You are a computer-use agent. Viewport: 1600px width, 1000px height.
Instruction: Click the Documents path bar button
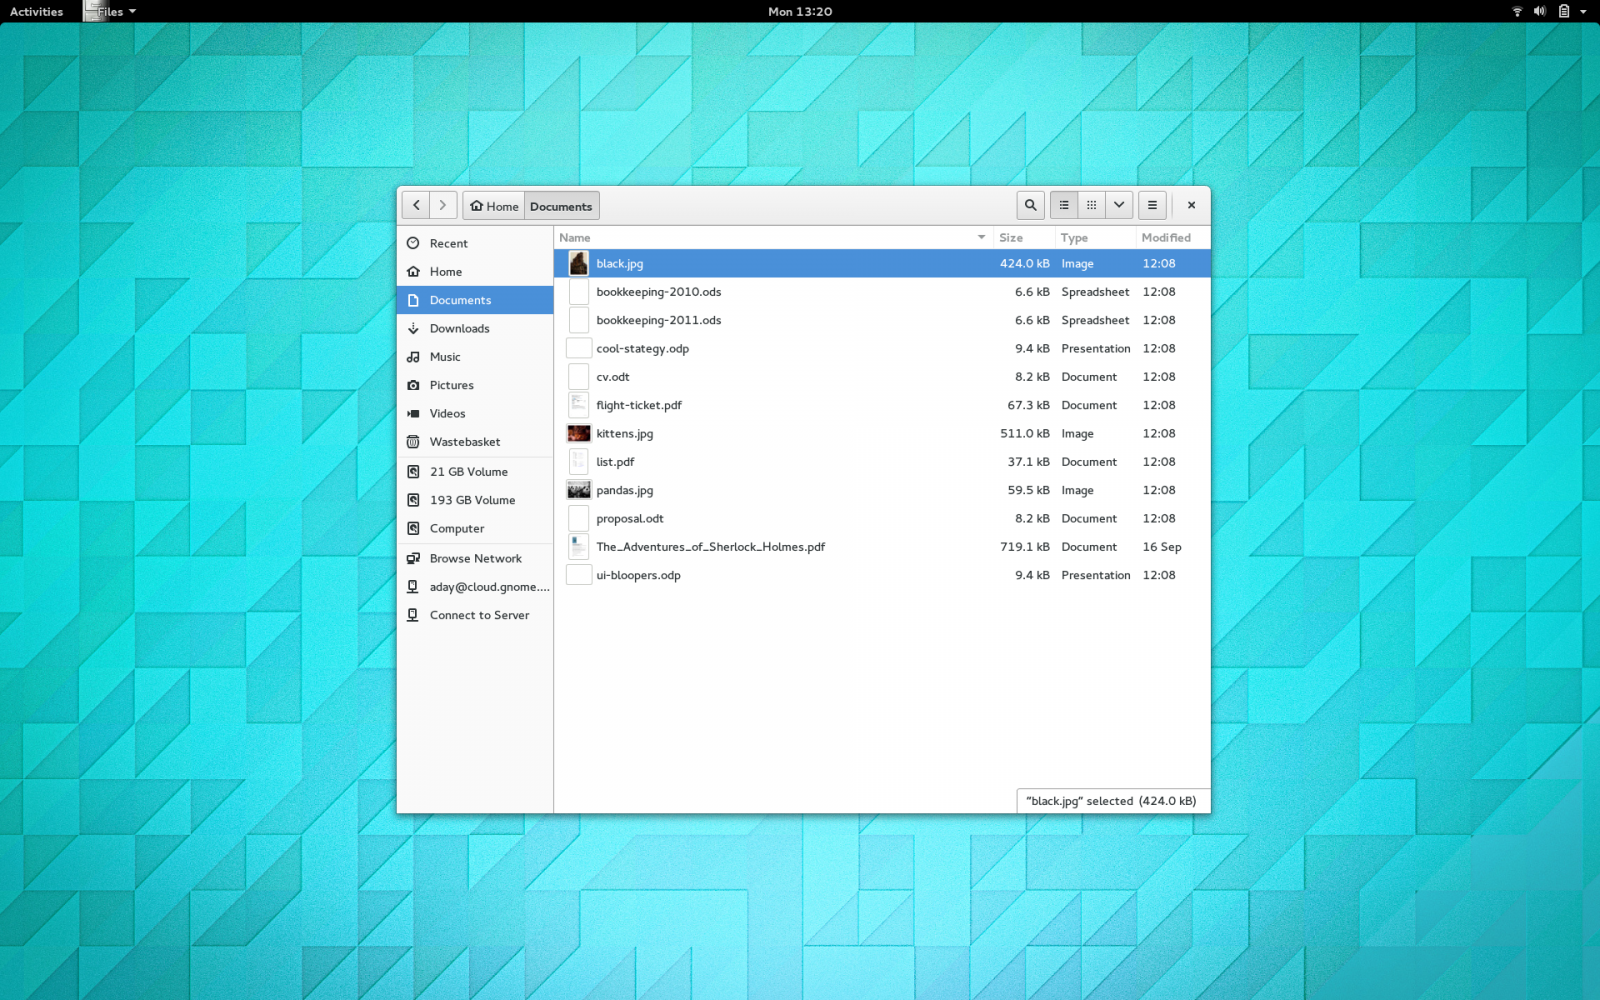[x=561, y=206]
